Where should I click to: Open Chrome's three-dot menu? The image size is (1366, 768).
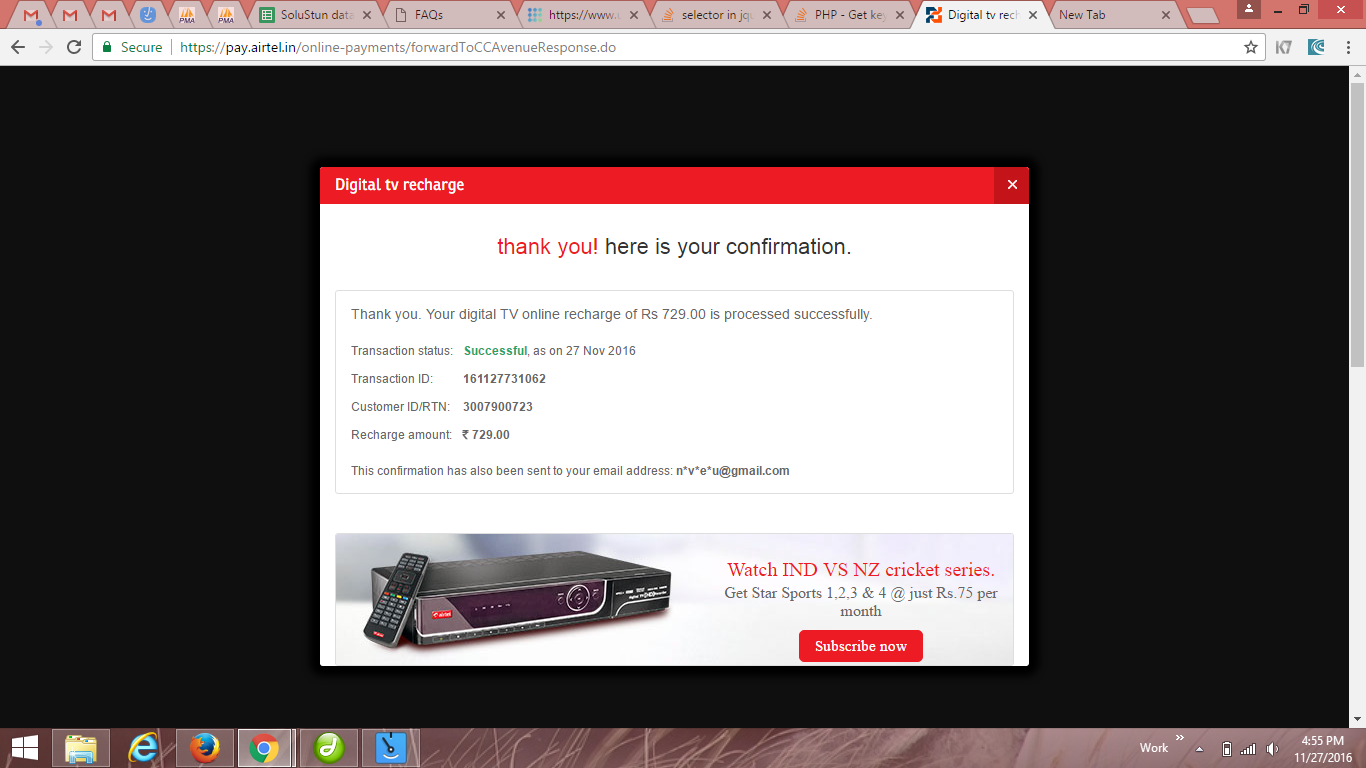1348,47
